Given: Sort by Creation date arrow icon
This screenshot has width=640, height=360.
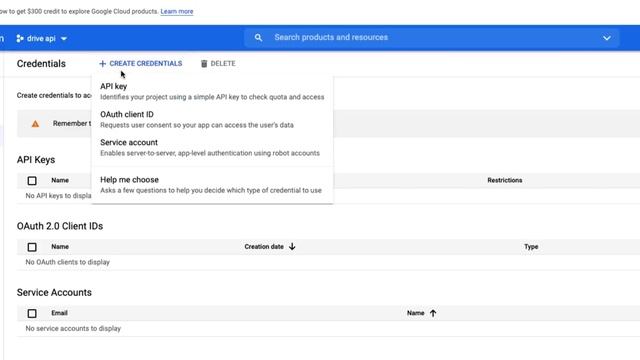Looking at the screenshot, I should tap(292, 247).
